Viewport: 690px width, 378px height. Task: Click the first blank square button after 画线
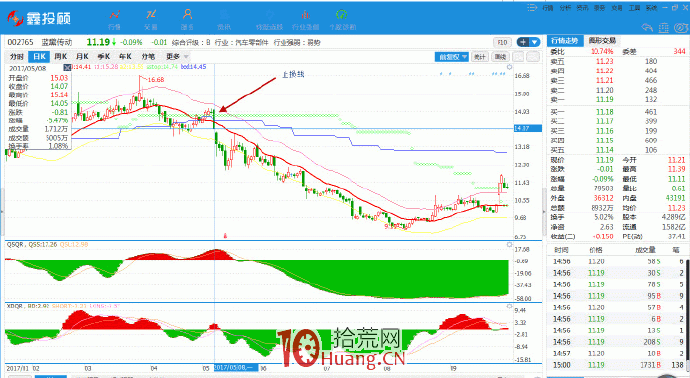tap(519, 57)
